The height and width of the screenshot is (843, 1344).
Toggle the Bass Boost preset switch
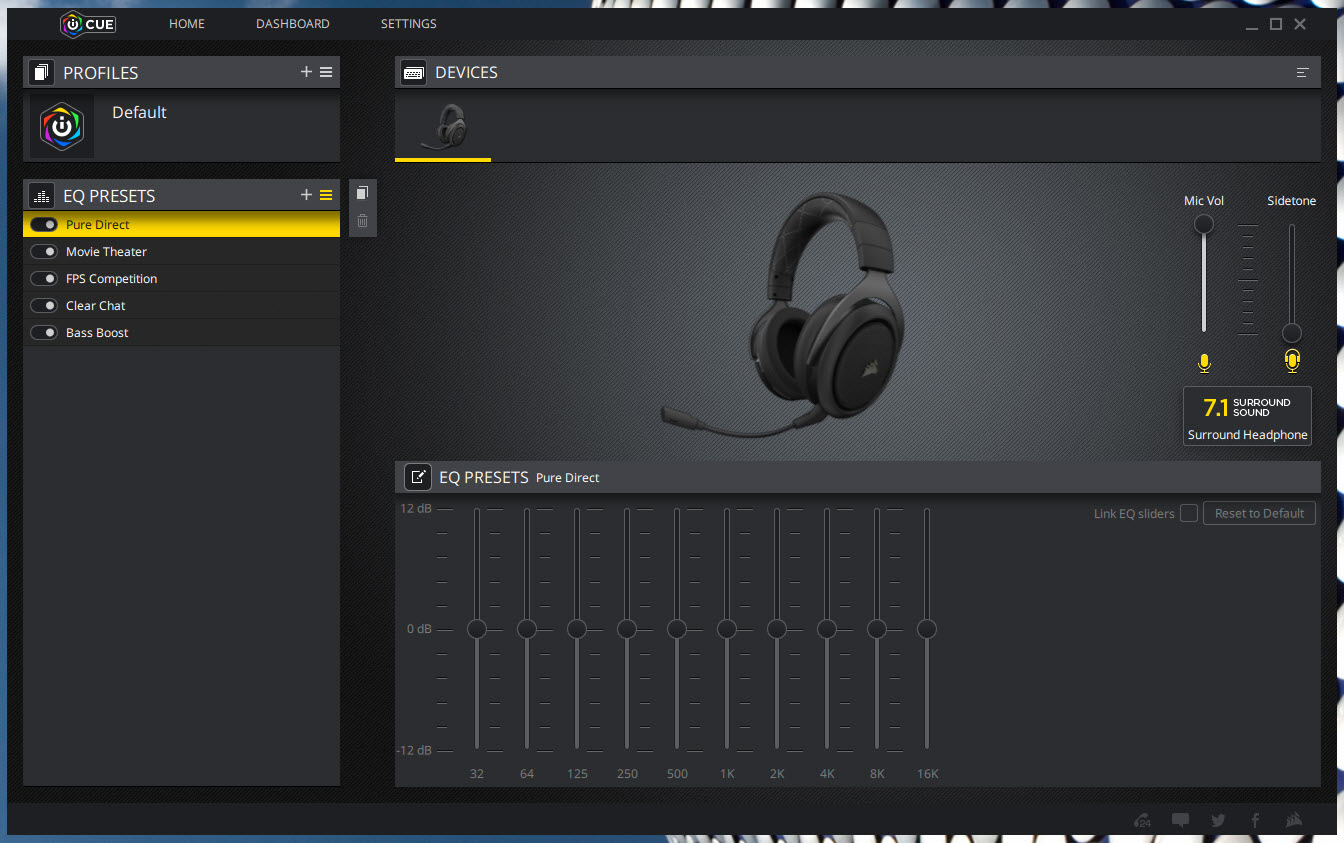[44, 333]
